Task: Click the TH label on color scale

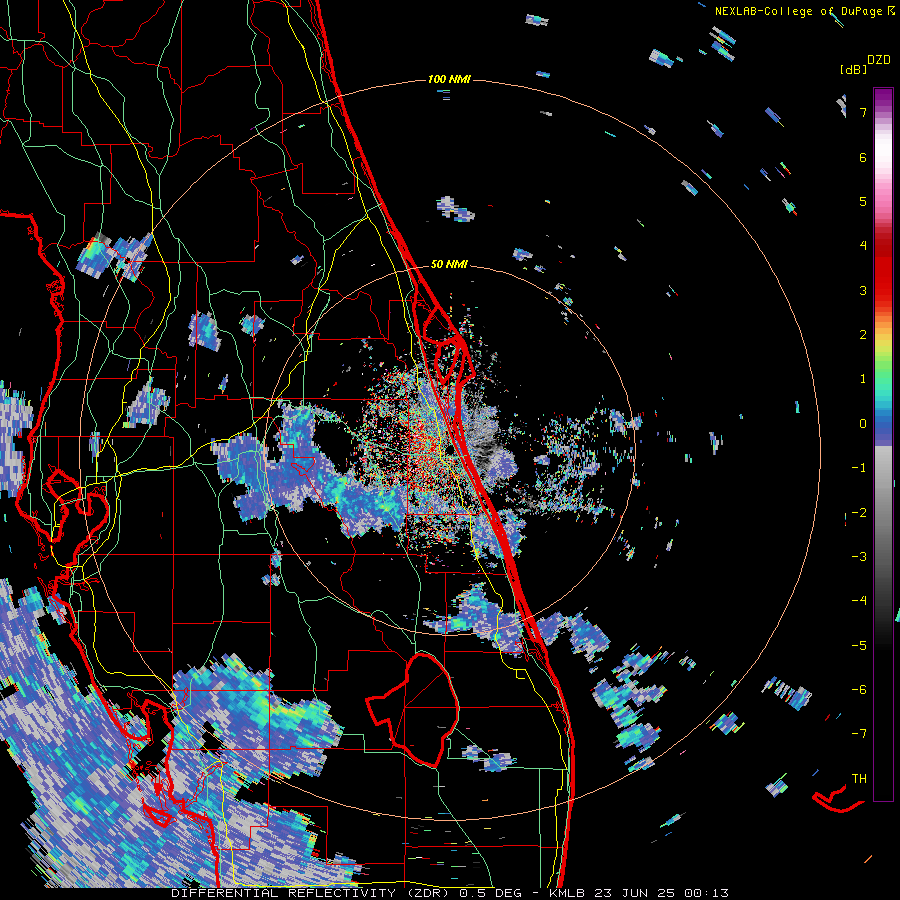Action: 859,779
